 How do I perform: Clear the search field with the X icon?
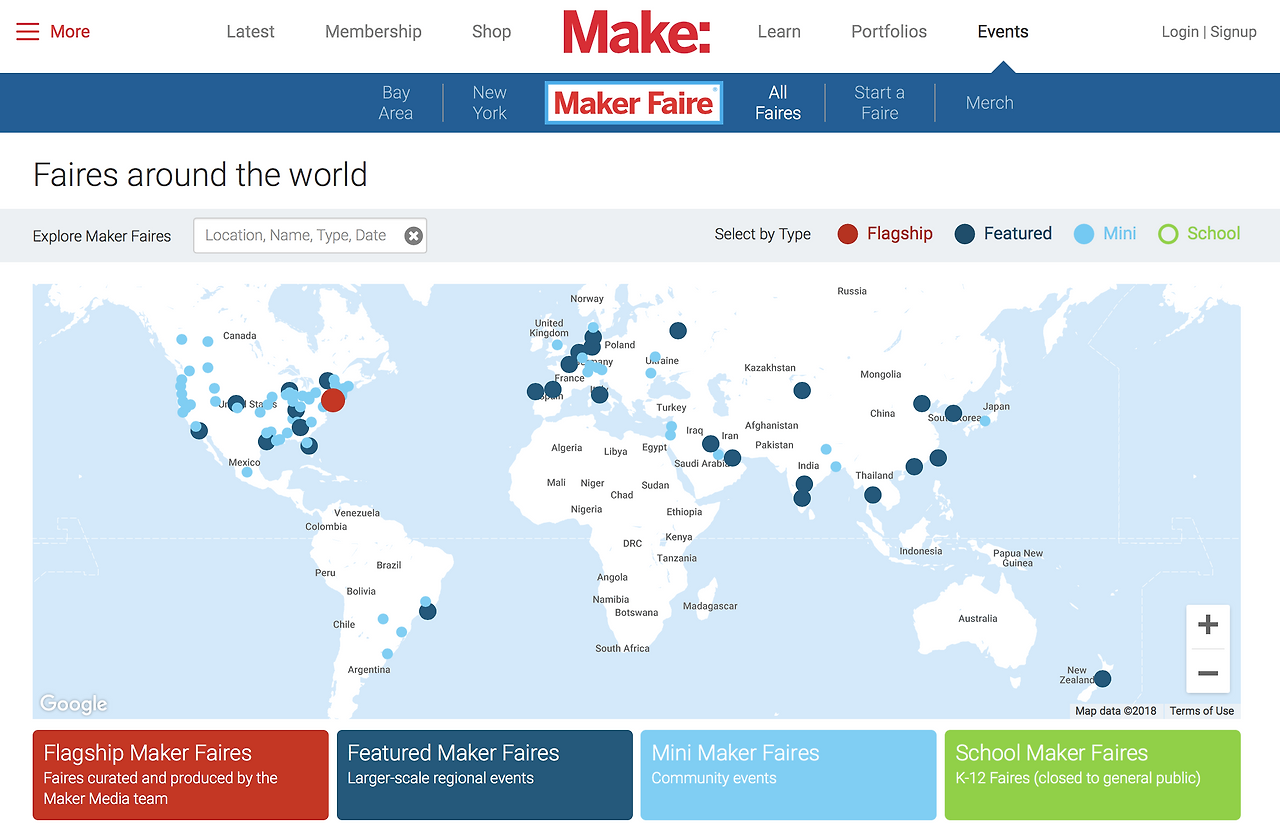point(413,236)
